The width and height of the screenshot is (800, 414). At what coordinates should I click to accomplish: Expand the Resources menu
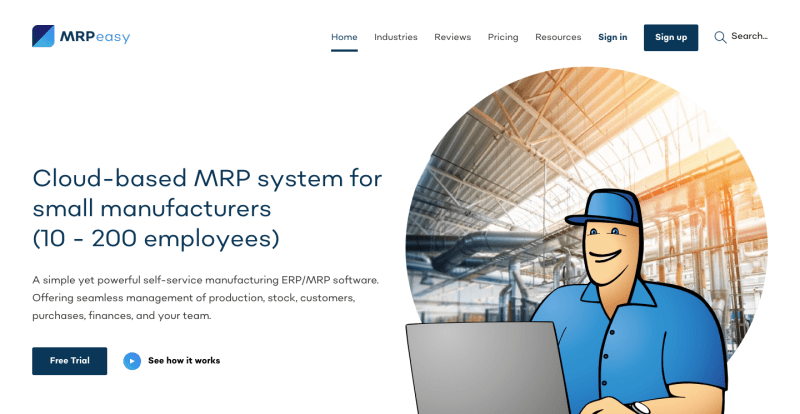558,37
